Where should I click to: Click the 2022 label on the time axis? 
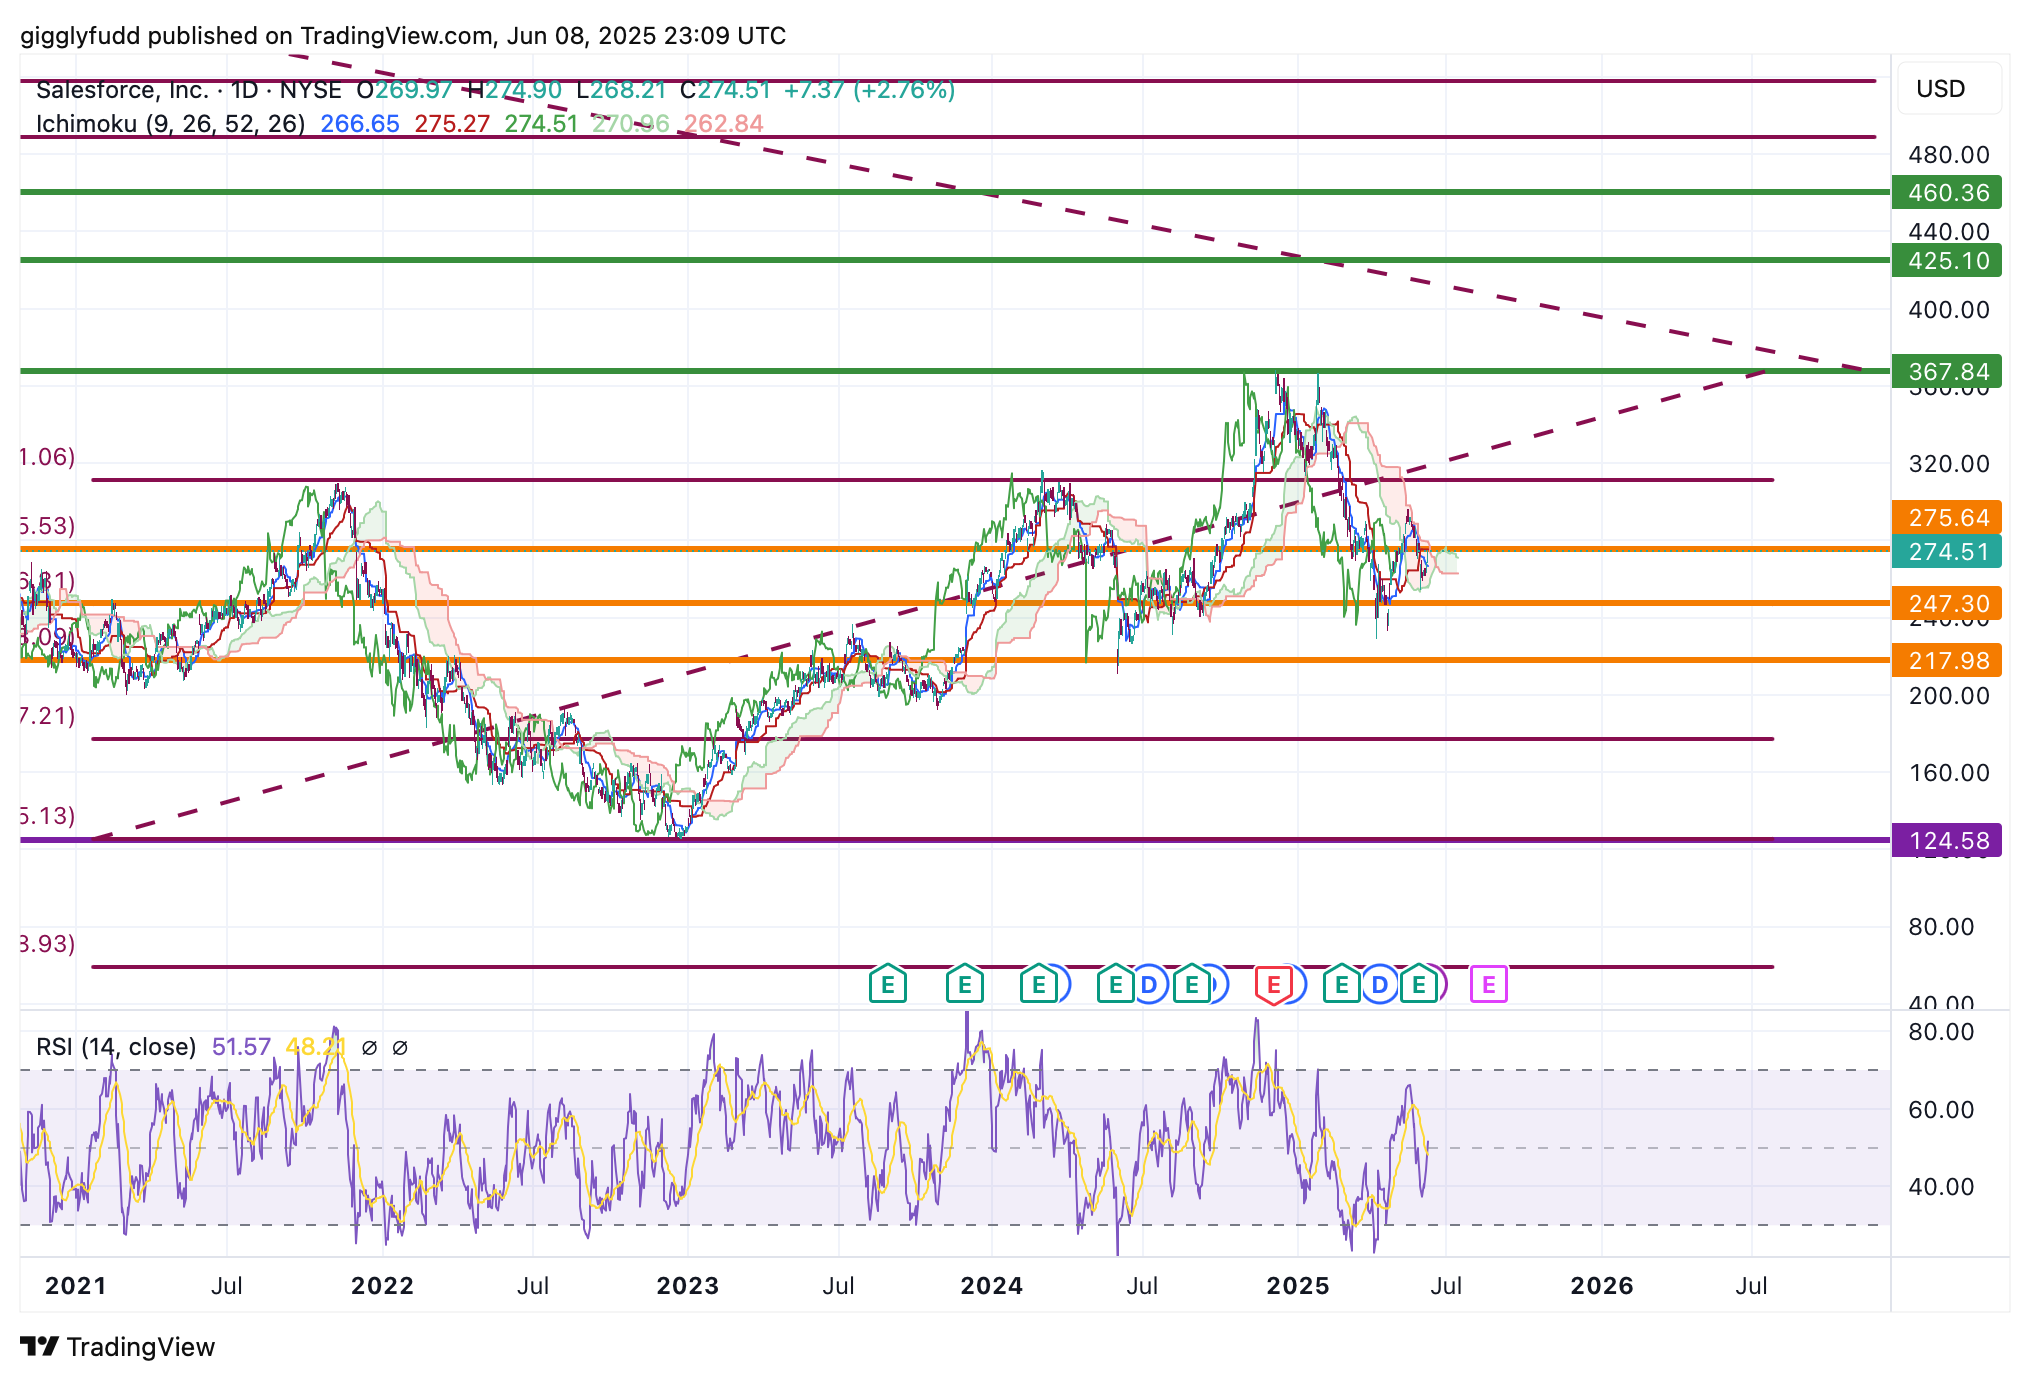382,1285
